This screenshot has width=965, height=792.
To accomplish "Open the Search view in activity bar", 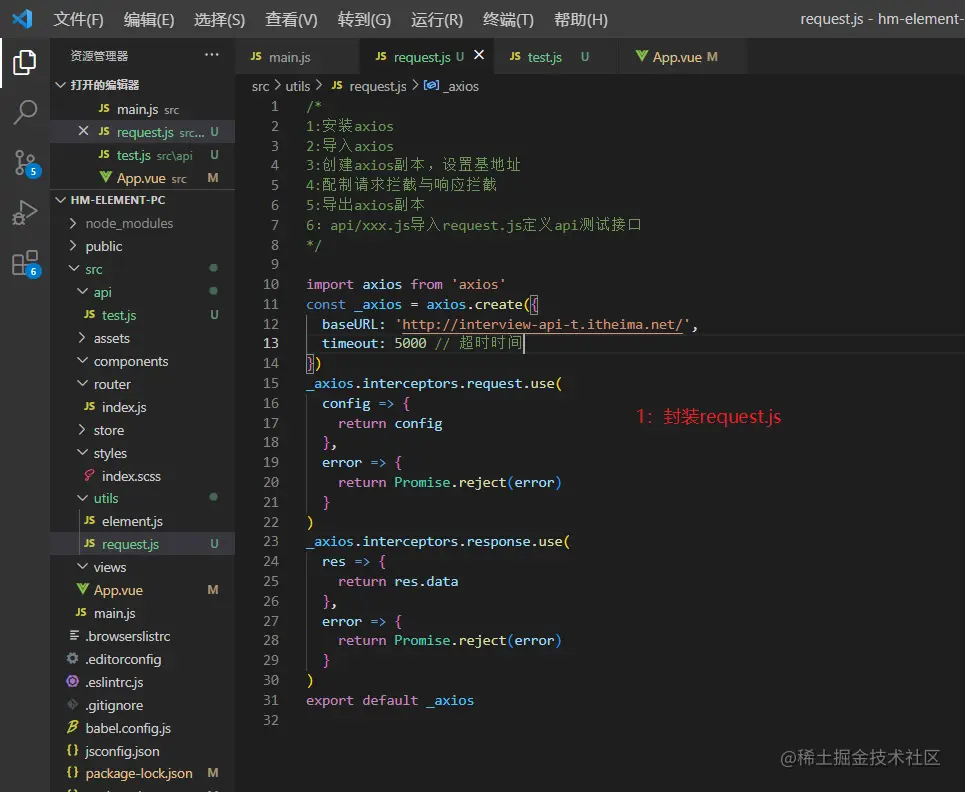I will pyautogui.click(x=25, y=112).
